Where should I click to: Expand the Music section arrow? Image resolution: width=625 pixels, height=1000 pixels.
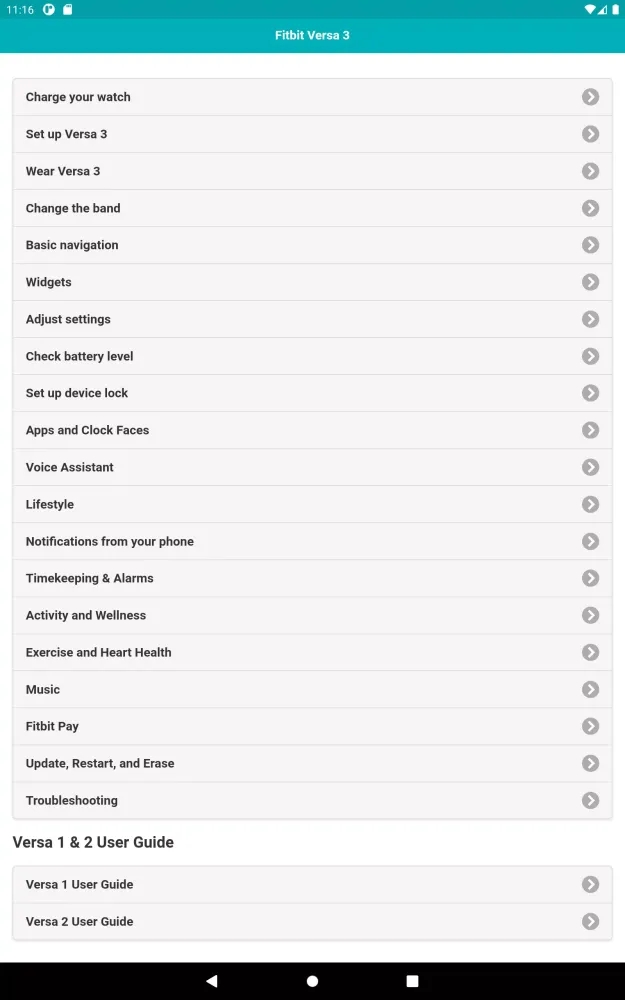[590, 689]
